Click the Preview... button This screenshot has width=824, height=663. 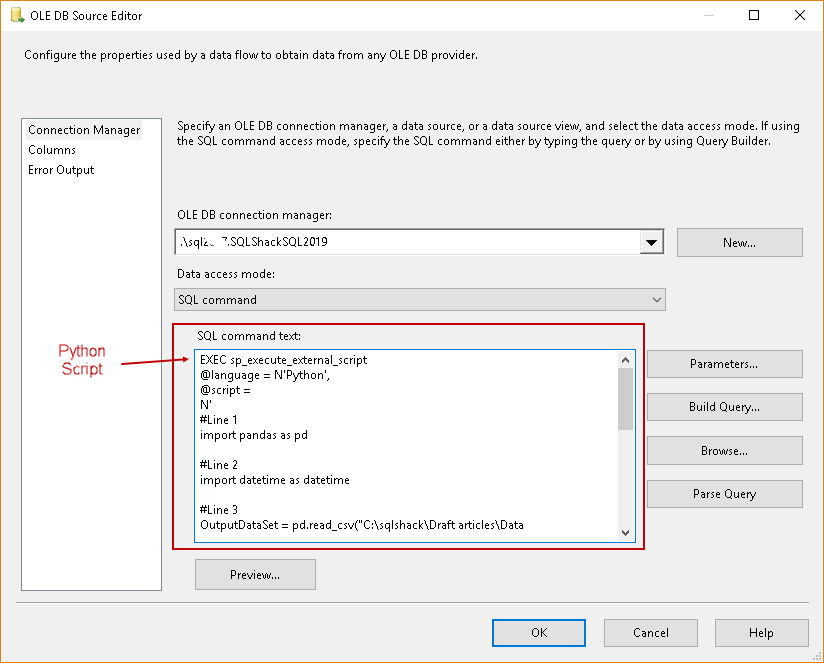point(255,575)
